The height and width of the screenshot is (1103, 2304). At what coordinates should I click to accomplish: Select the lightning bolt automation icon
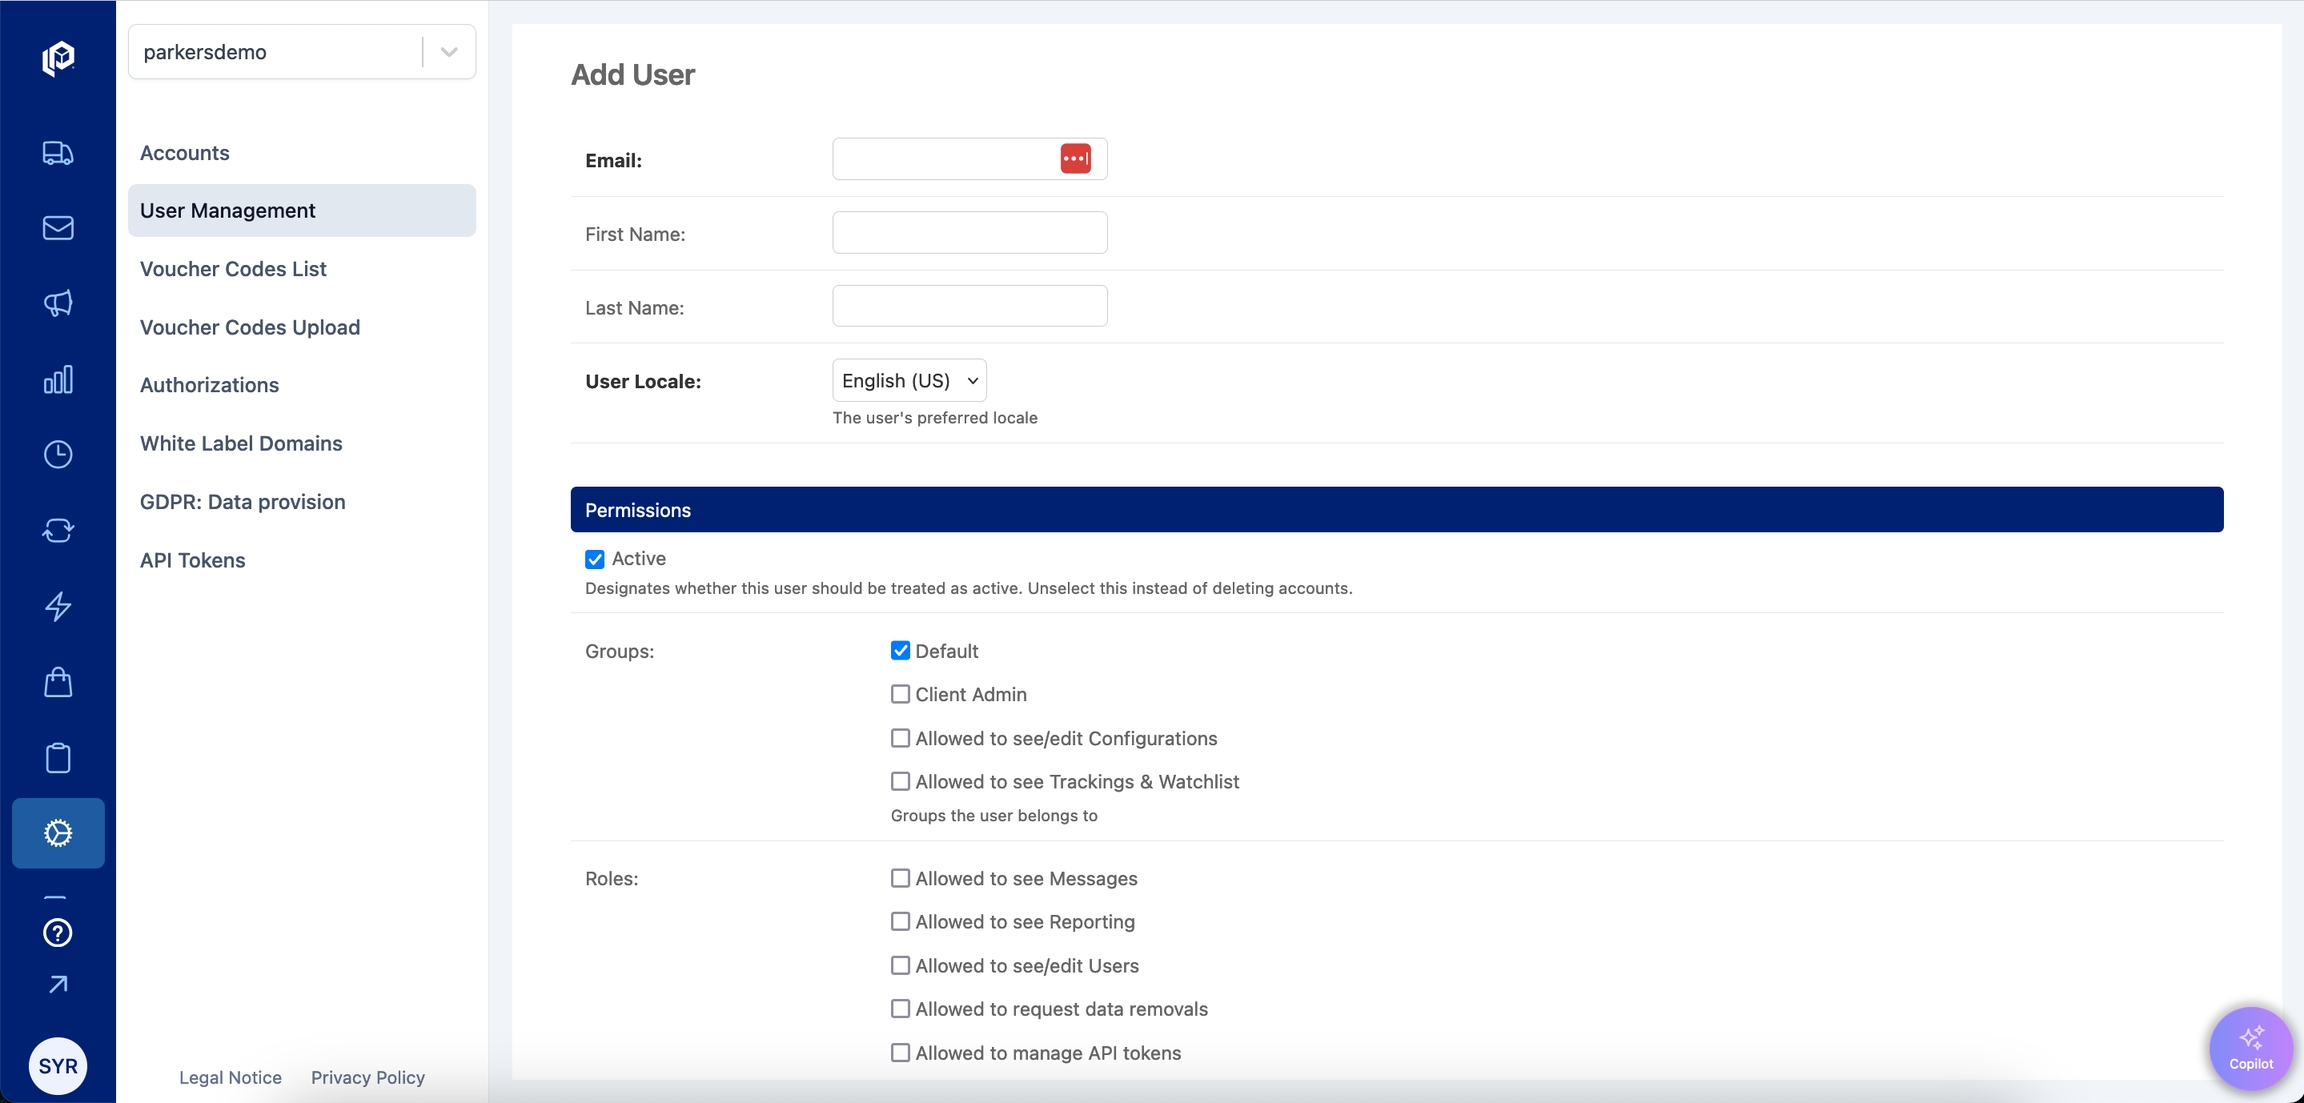[x=58, y=606]
